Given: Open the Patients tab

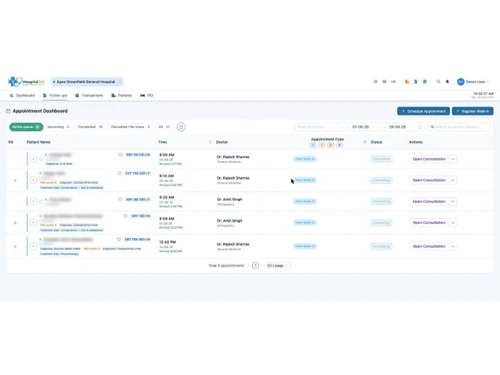Looking at the screenshot, I should [x=122, y=95].
